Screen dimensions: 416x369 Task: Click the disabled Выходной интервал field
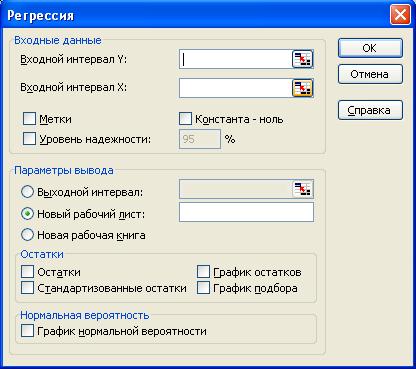[236, 189]
